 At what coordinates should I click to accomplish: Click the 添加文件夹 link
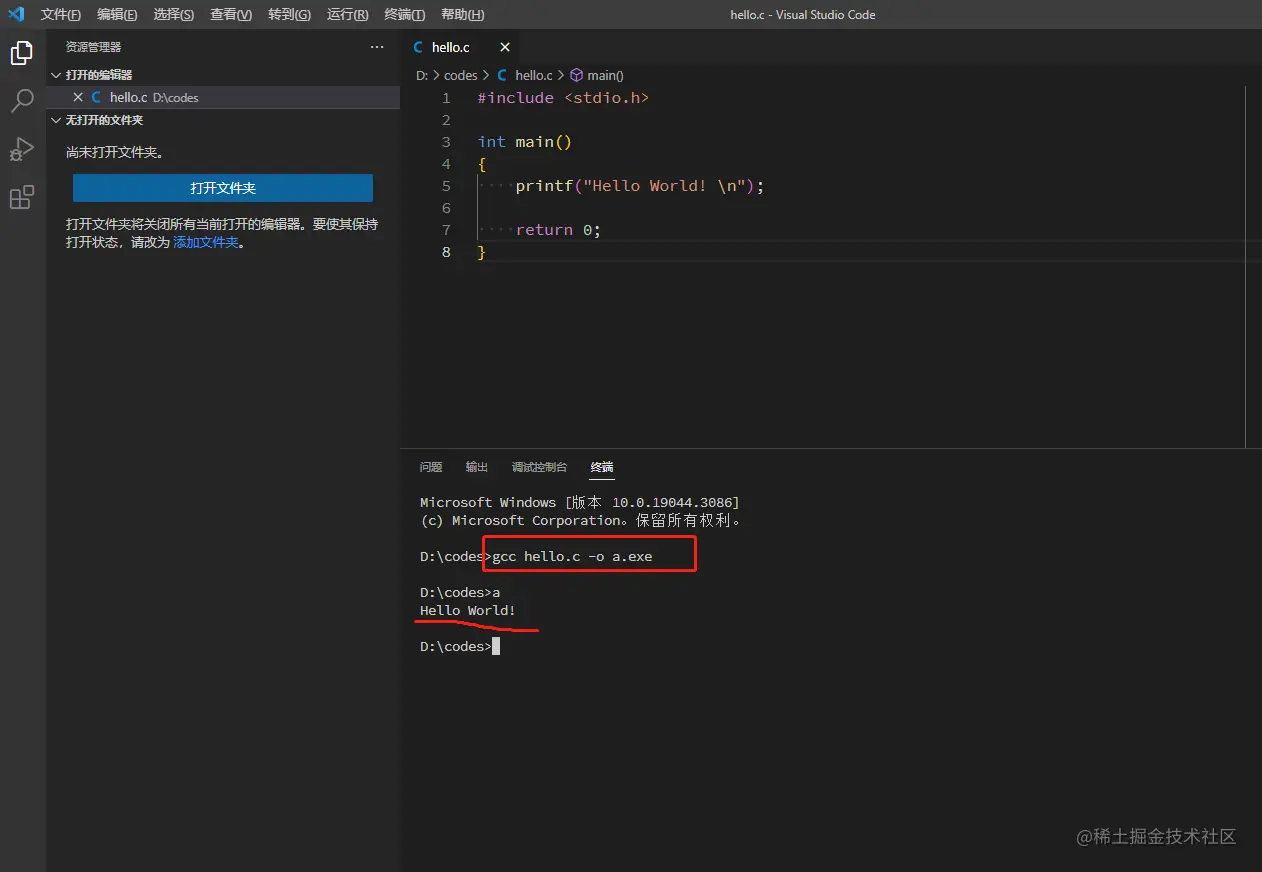pyautogui.click(x=206, y=242)
